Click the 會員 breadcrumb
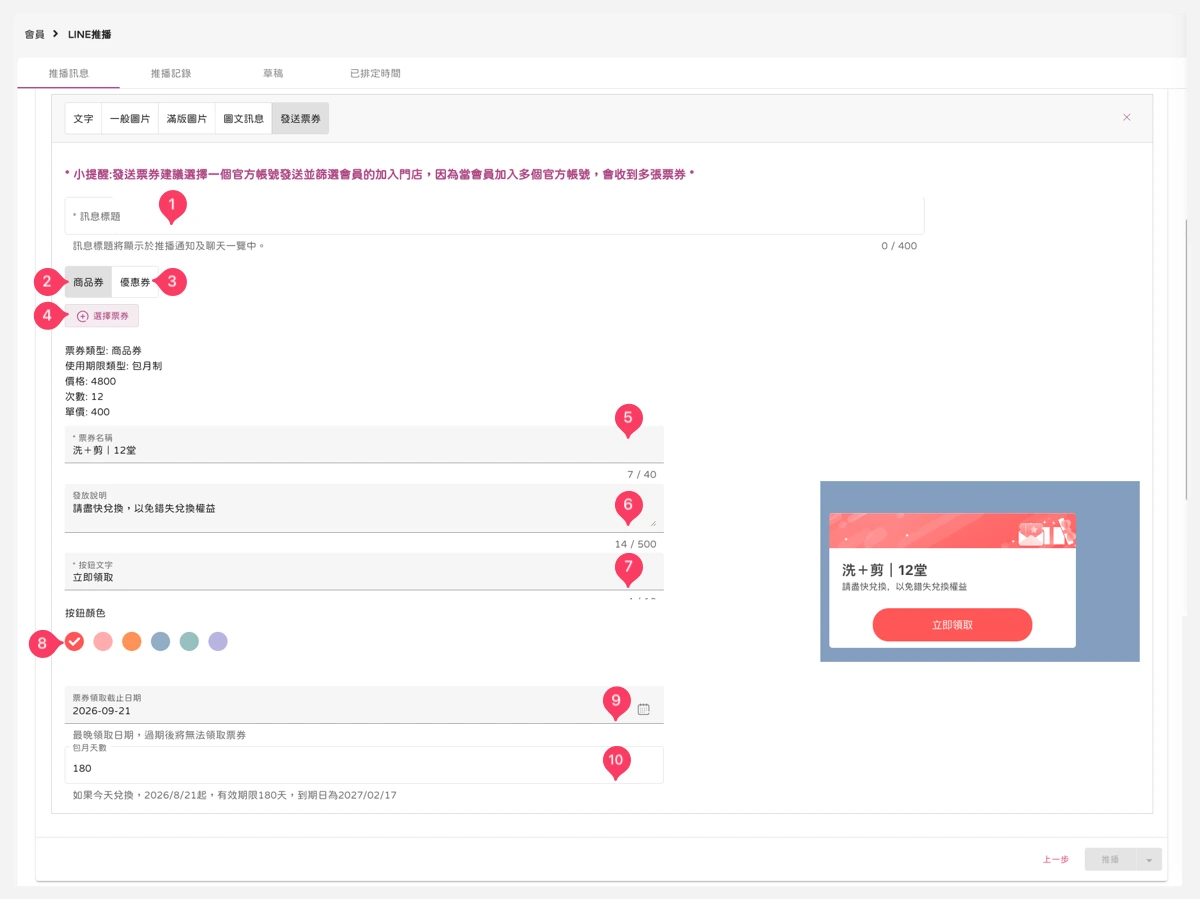Viewport: 1200px width, 899px height. 35,34
